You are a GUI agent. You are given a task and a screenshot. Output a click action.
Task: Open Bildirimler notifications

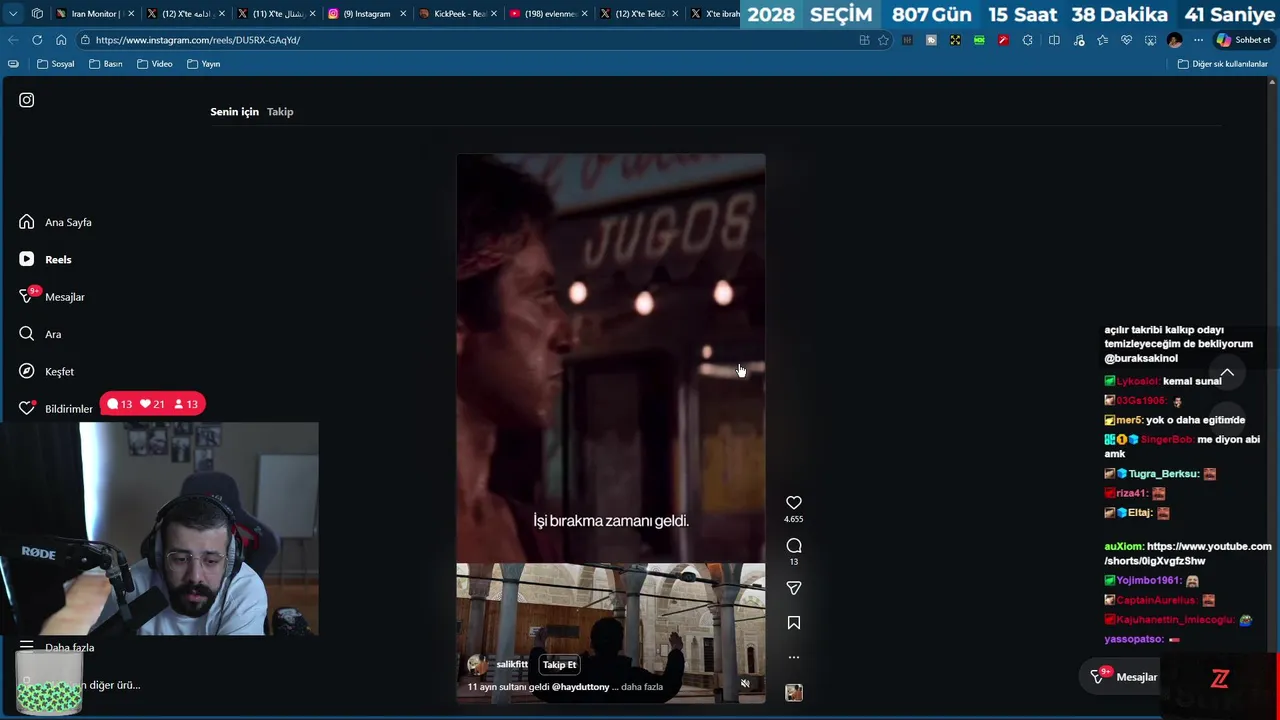[x=56, y=408]
